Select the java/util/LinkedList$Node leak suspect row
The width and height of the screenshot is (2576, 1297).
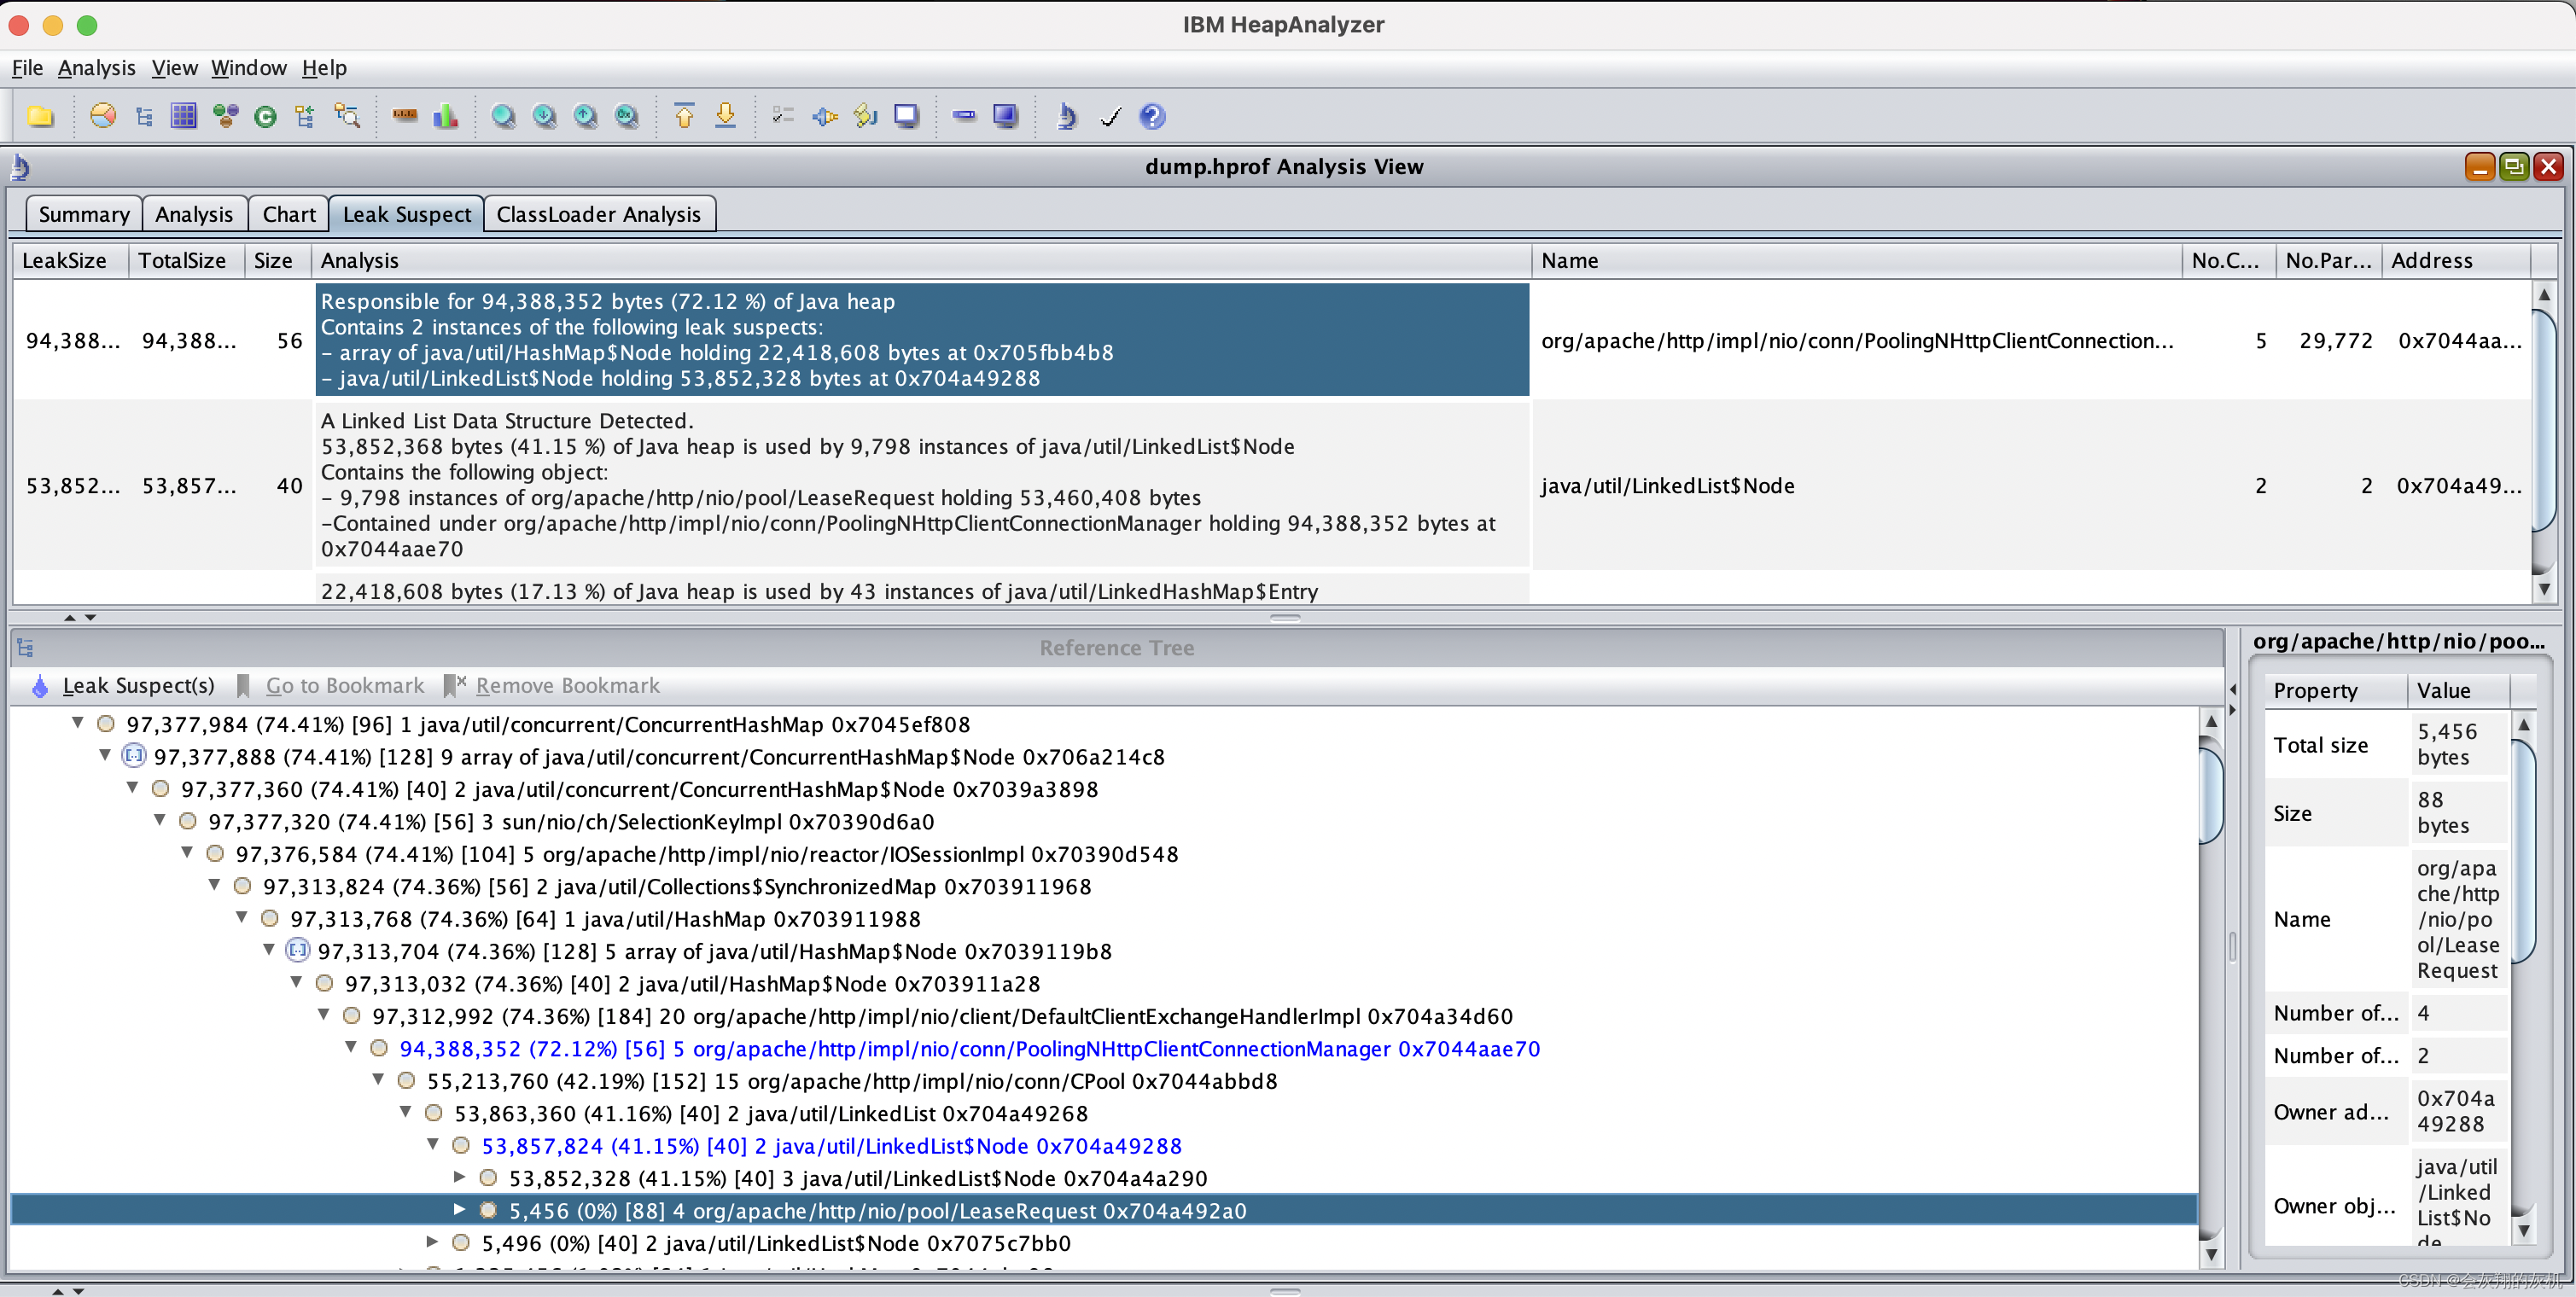pos(1272,485)
